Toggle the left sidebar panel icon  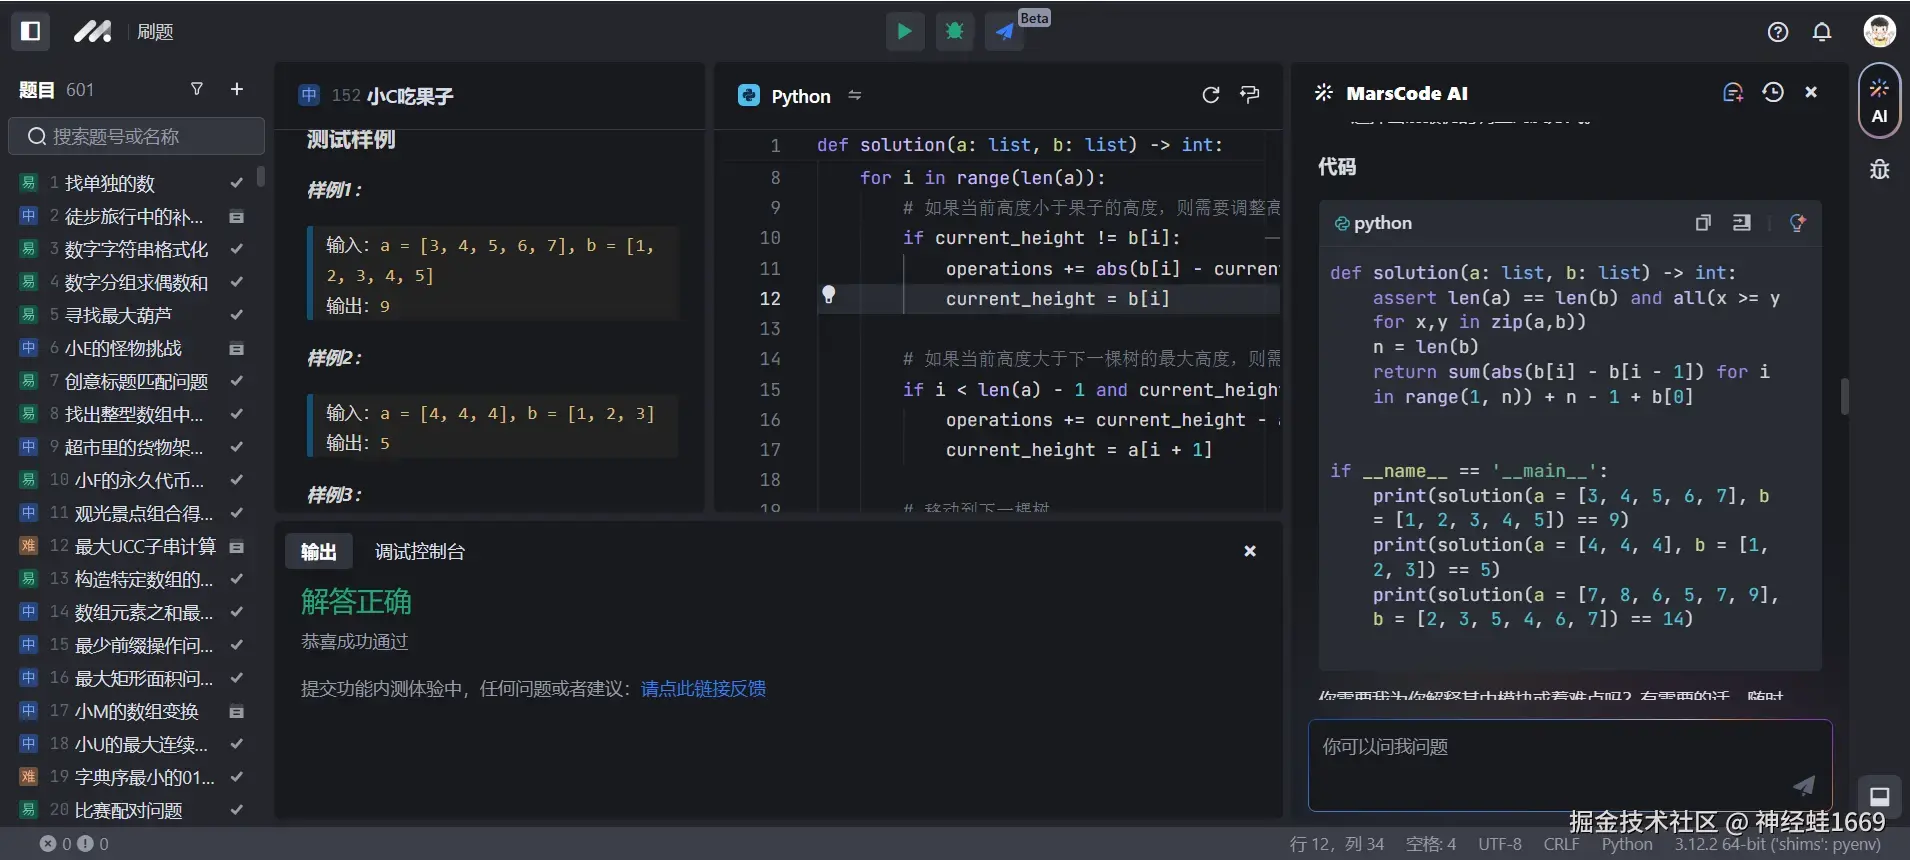[30, 31]
